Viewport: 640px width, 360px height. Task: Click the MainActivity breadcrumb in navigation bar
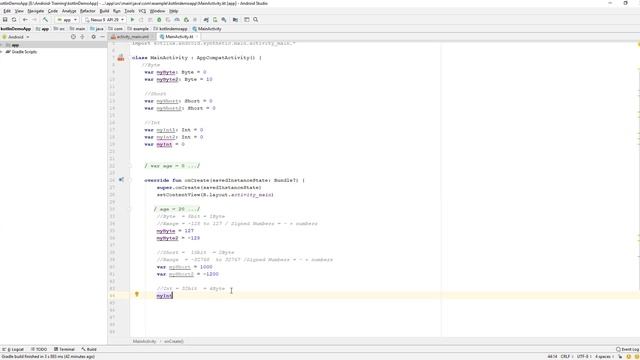coord(207,29)
